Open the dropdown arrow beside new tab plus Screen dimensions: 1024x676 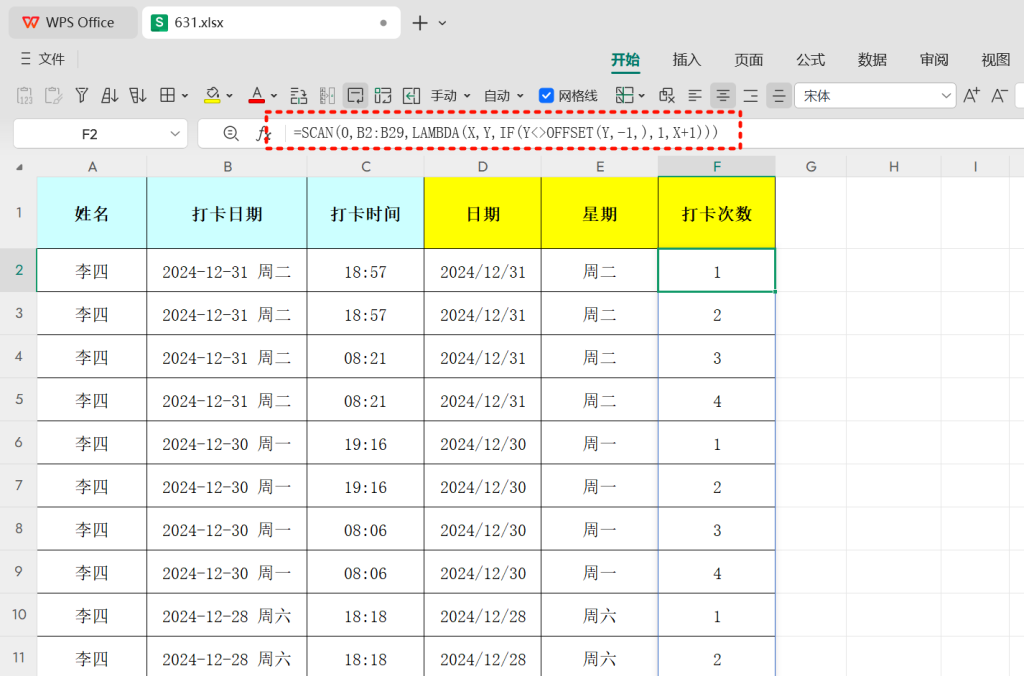(x=442, y=23)
